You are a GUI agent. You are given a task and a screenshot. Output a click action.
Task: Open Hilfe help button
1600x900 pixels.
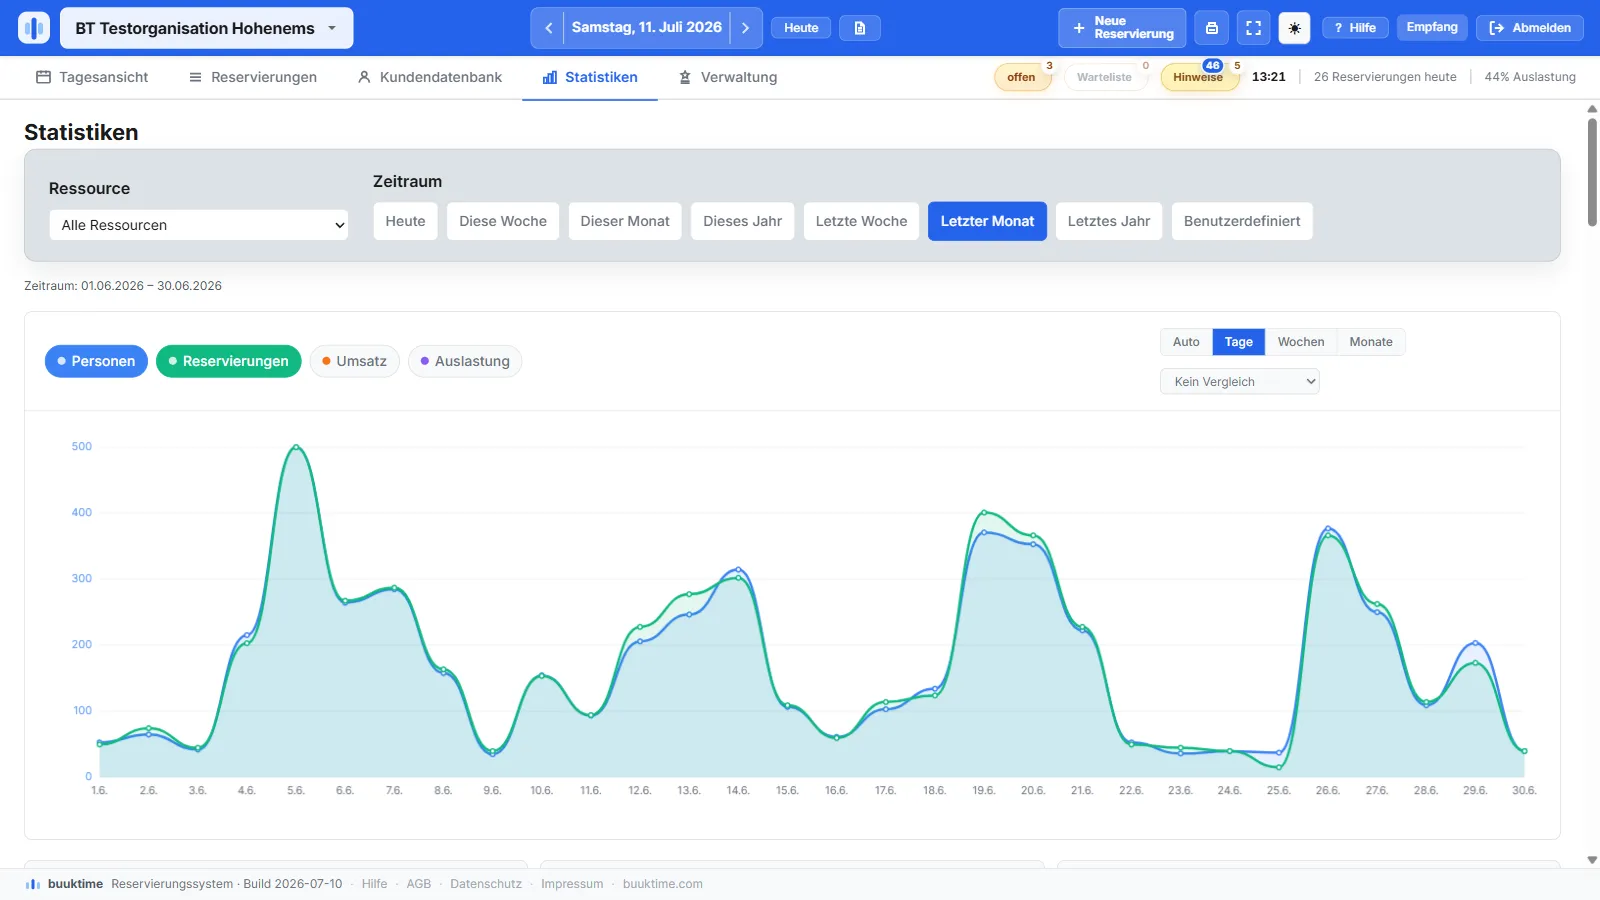[1355, 28]
